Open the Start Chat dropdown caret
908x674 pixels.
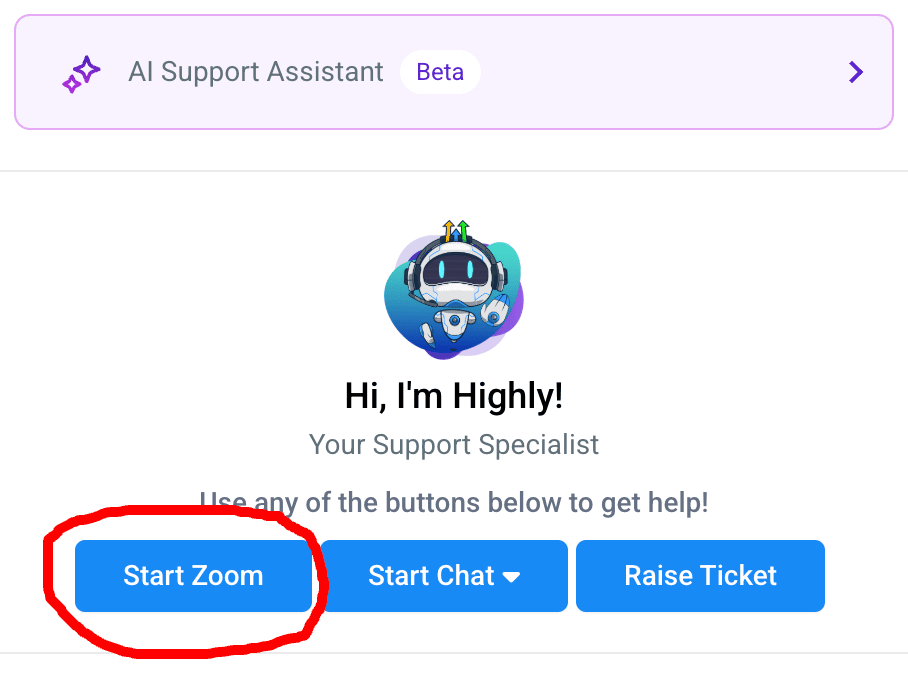[x=511, y=577]
